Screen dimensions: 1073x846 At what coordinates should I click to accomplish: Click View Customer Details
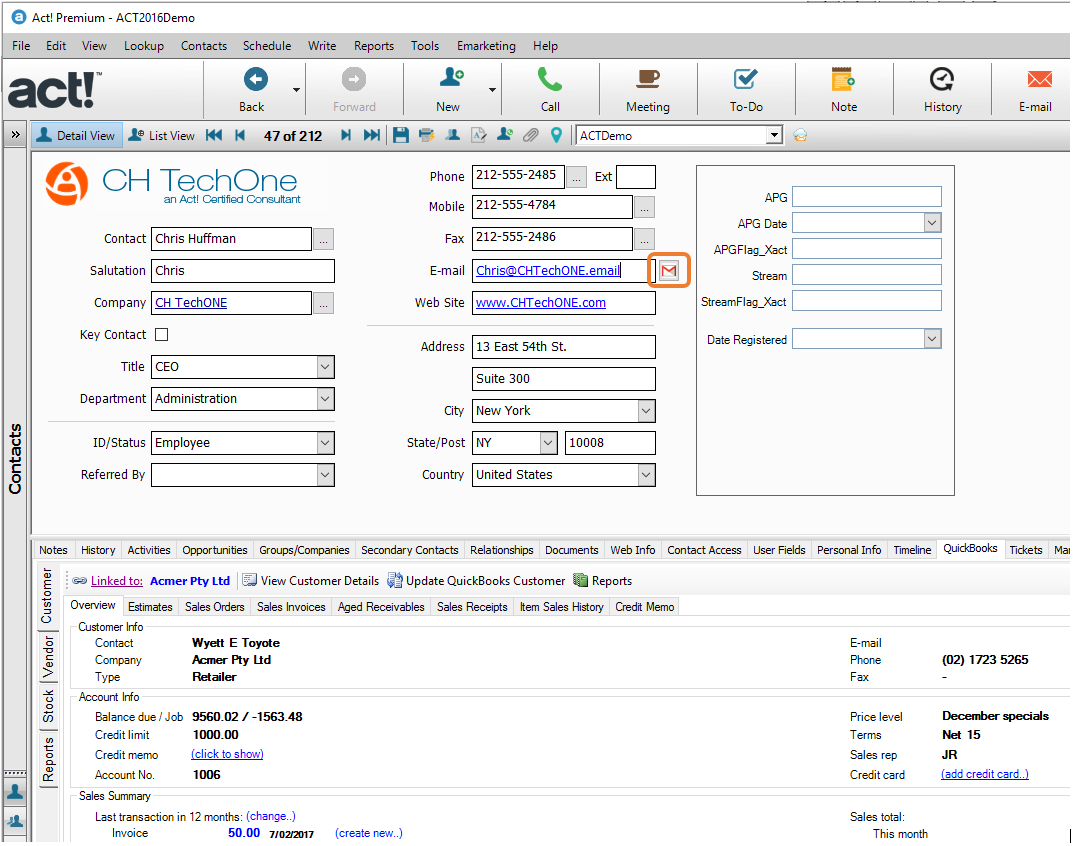tap(311, 581)
